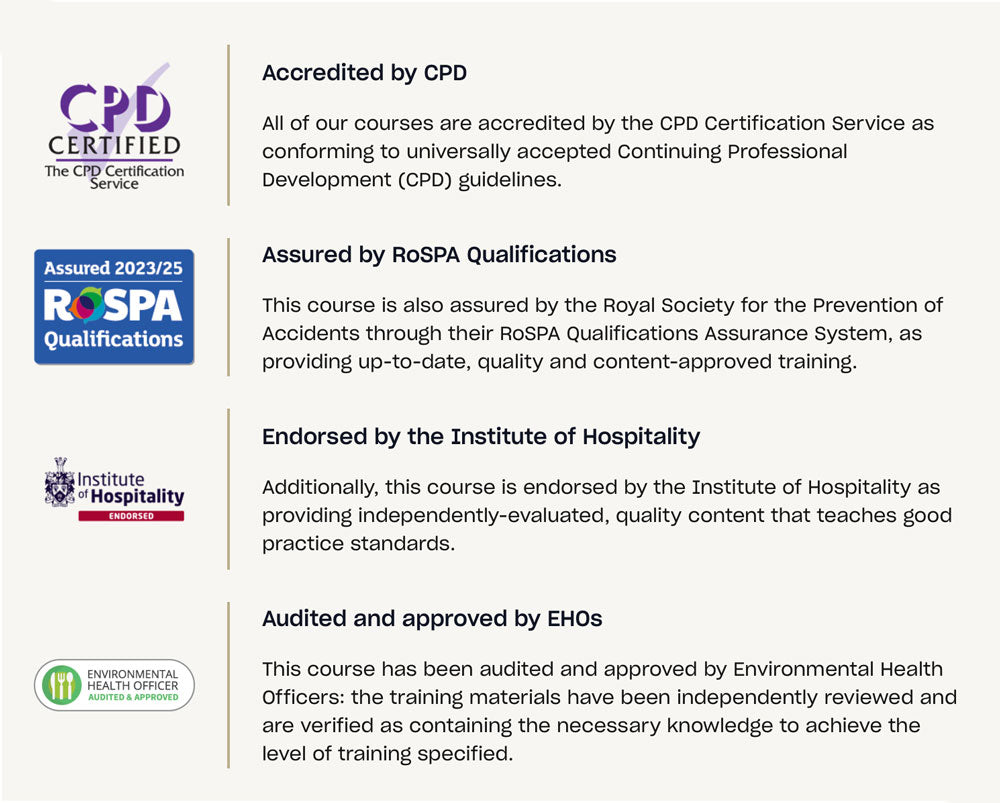Click the vertical divider beside the Hospitality section
Screen dimensions: 1000x803
[x=228, y=489]
